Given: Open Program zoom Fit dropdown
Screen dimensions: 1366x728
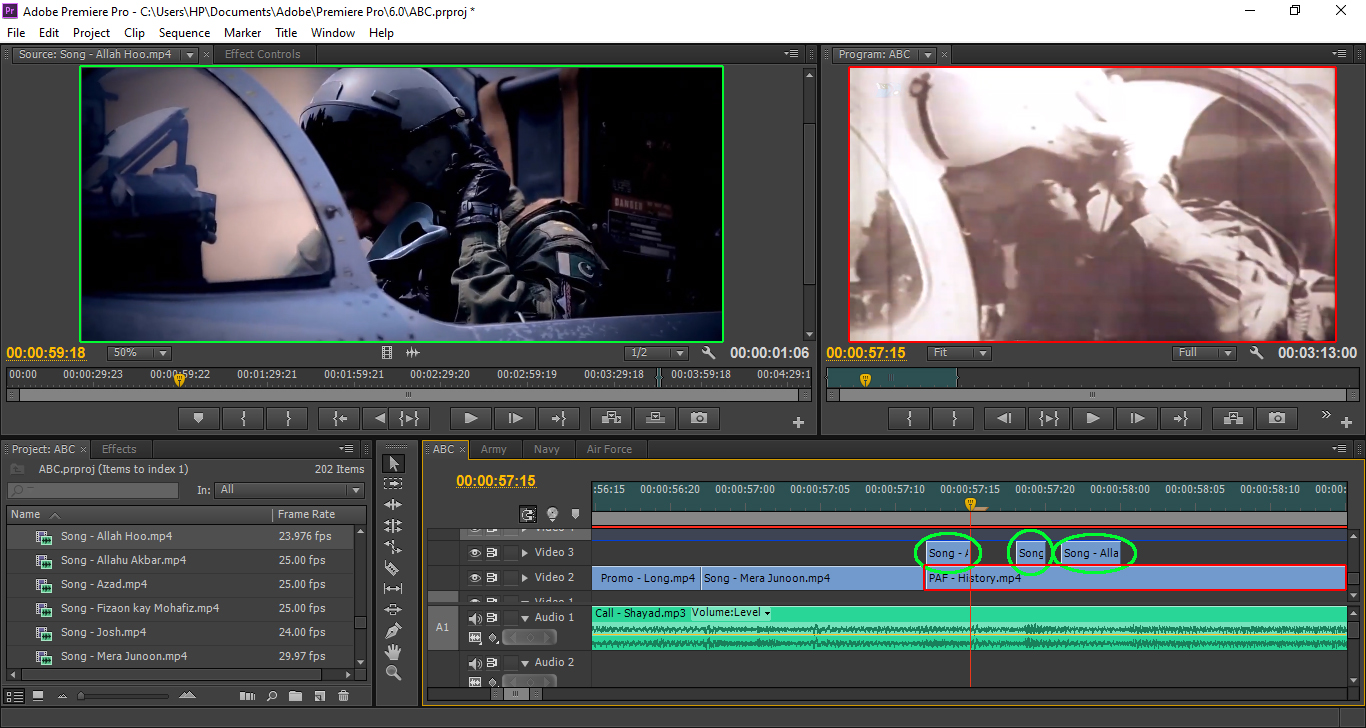Looking at the screenshot, I should click(x=959, y=353).
